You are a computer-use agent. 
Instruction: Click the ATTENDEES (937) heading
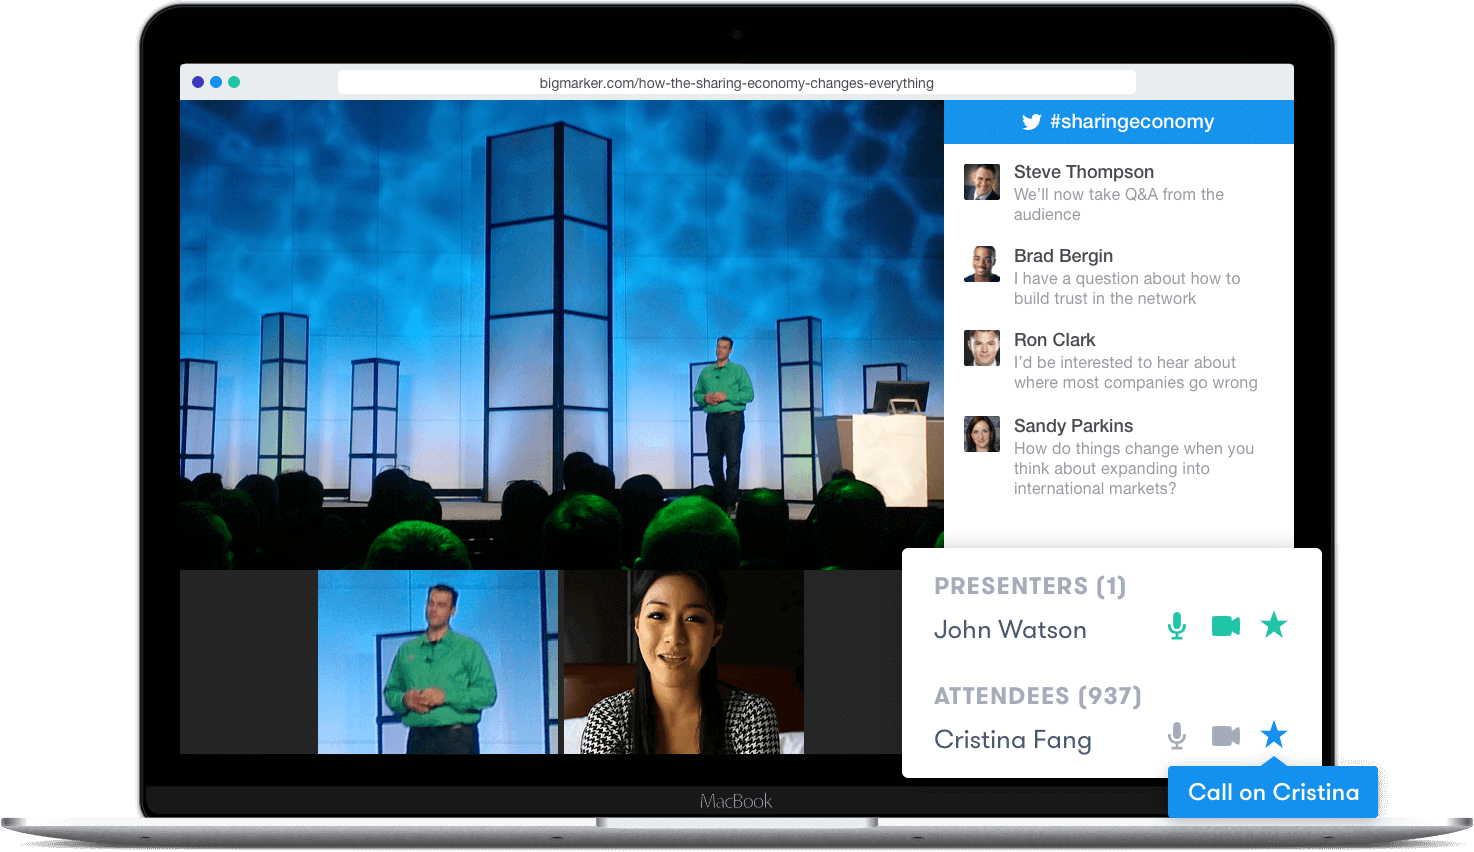click(x=1038, y=696)
